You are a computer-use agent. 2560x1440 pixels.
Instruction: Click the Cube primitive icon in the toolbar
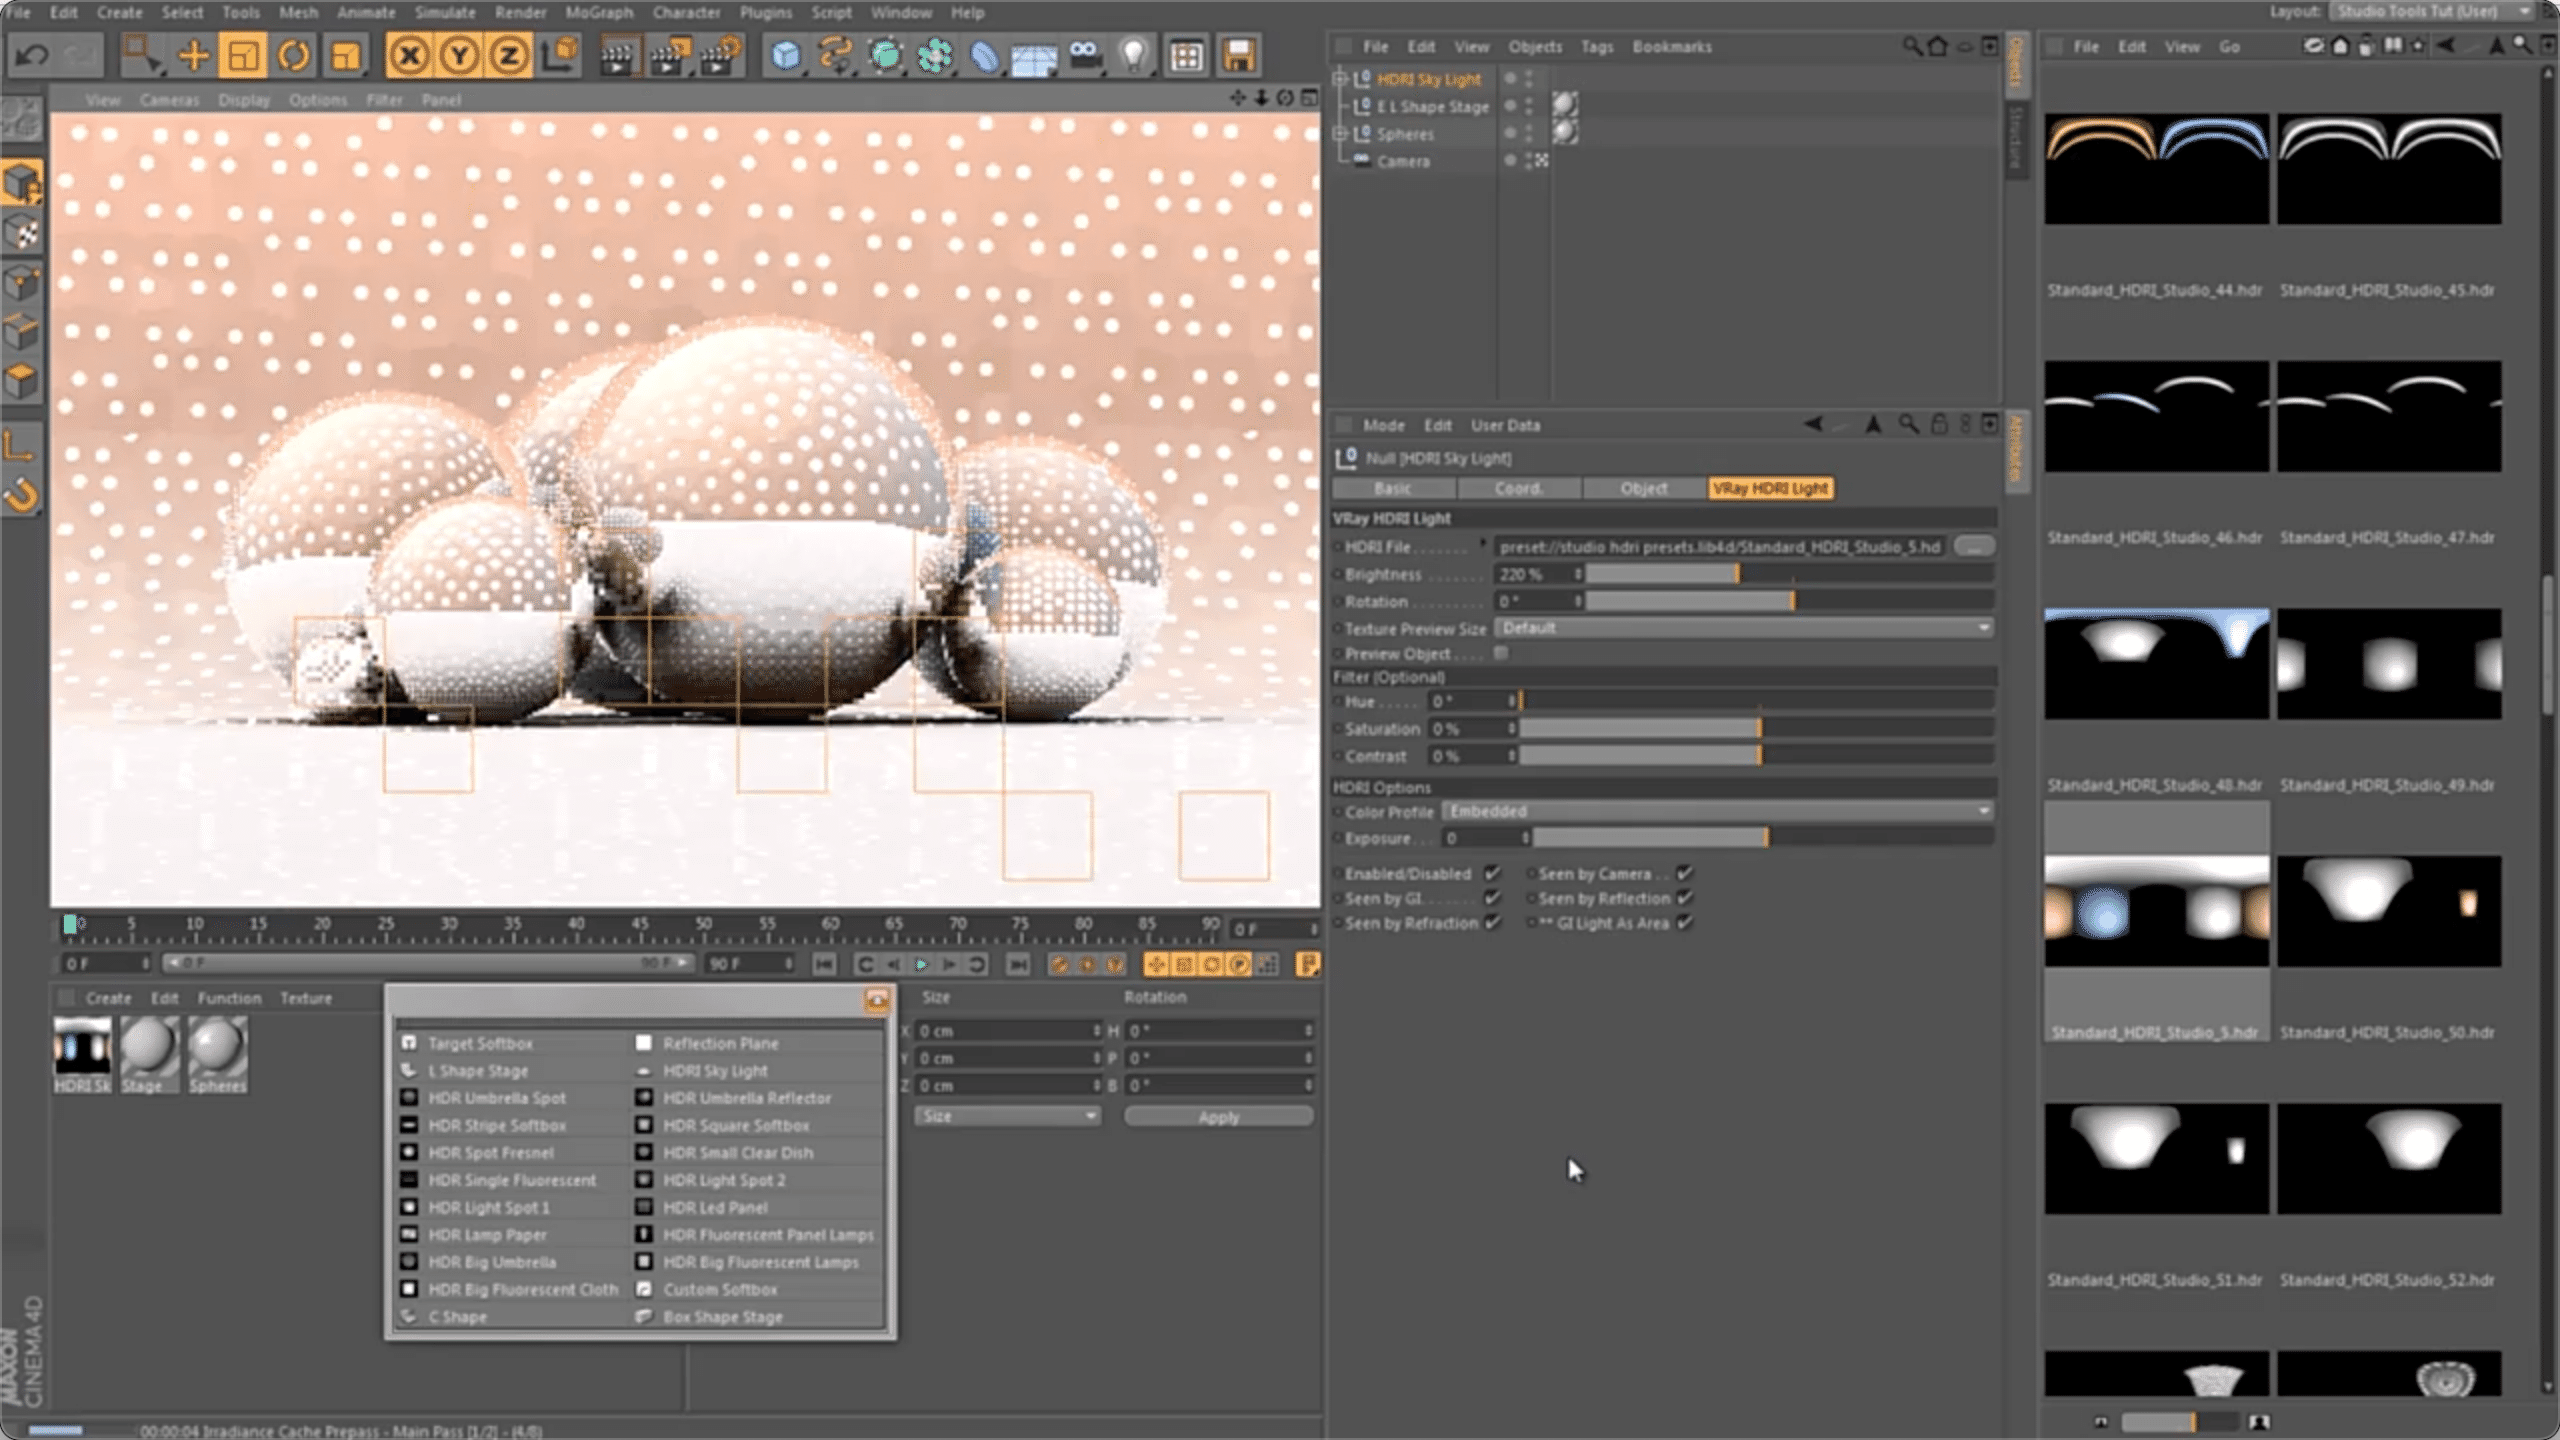click(x=786, y=55)
